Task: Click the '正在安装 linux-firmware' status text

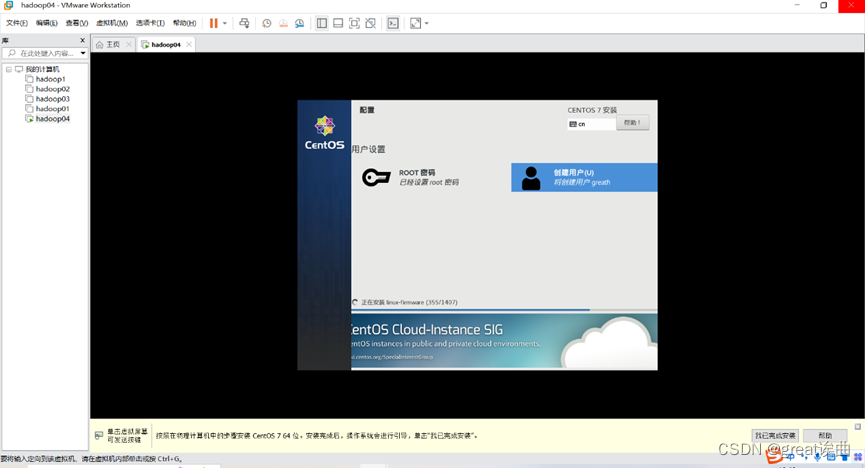Action: pos(409,302)
